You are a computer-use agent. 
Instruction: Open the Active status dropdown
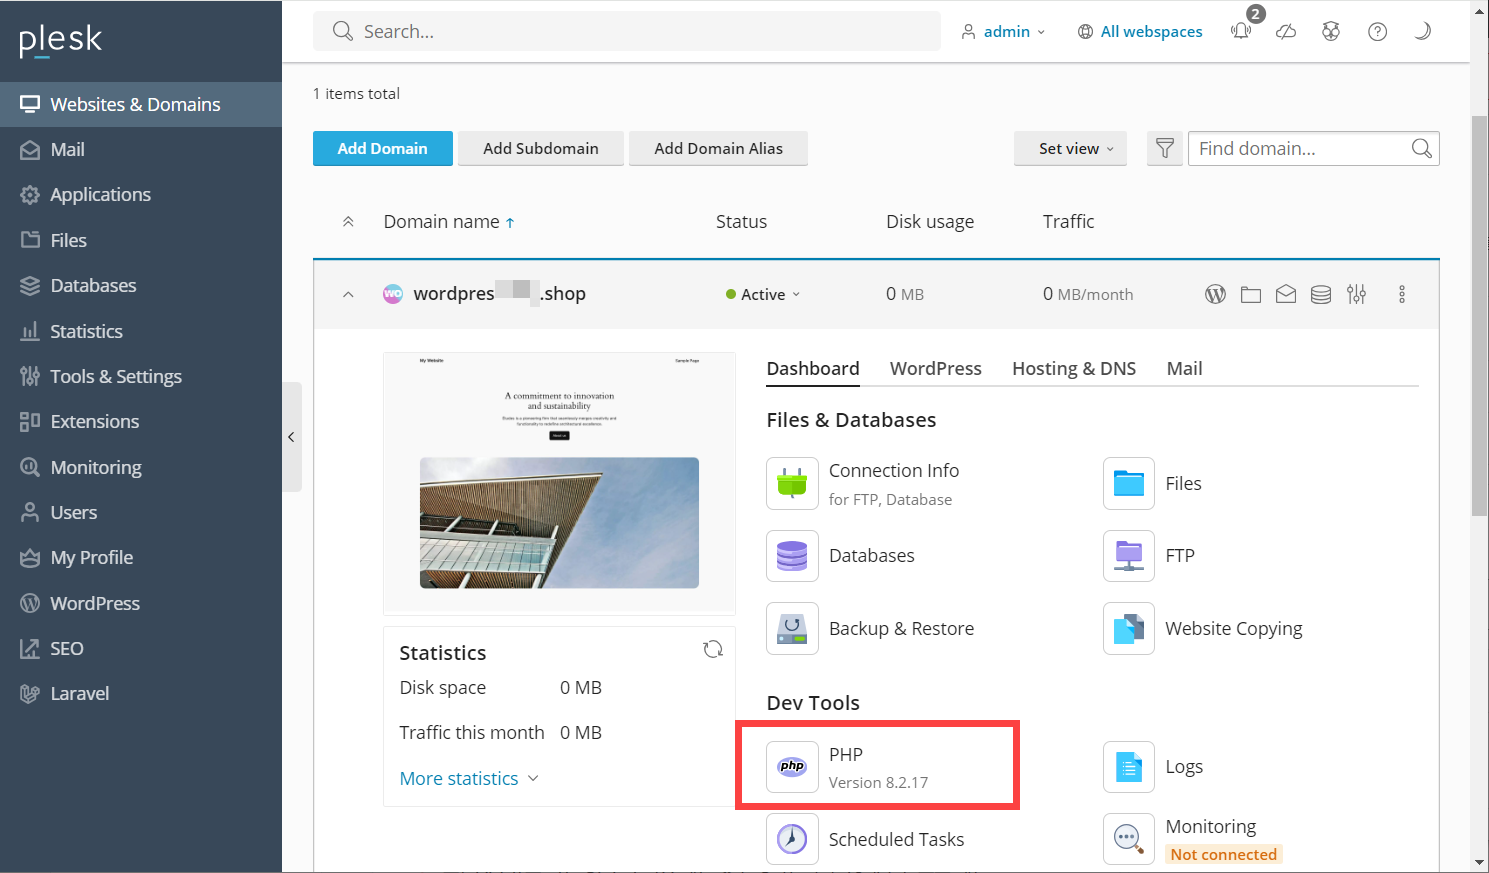coord(763,294)
